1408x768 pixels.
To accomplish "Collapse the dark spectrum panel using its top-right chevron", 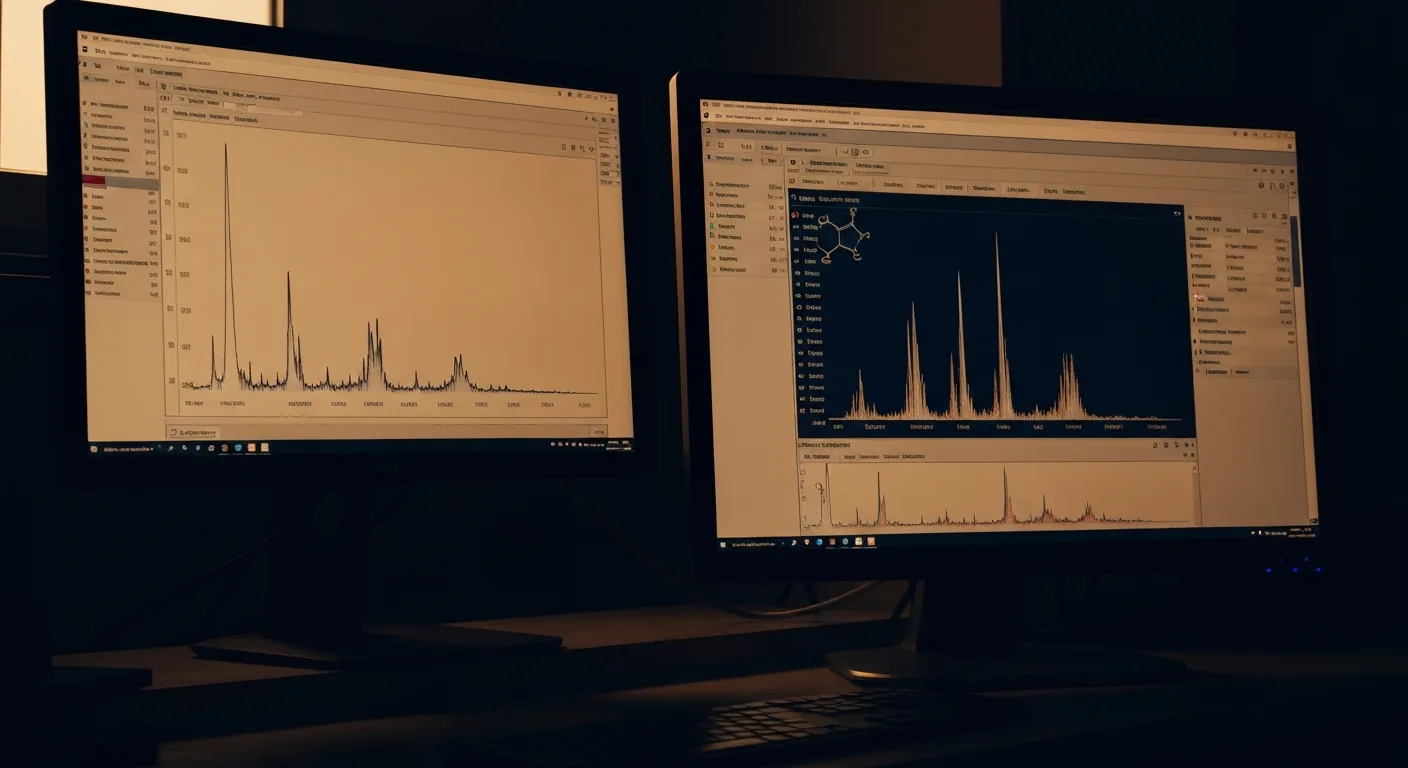I will point(1177,213).
